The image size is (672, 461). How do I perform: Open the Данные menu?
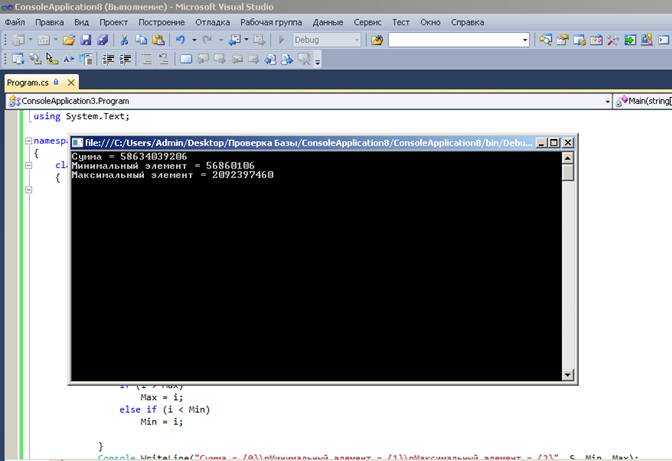(x=328, y=22)
